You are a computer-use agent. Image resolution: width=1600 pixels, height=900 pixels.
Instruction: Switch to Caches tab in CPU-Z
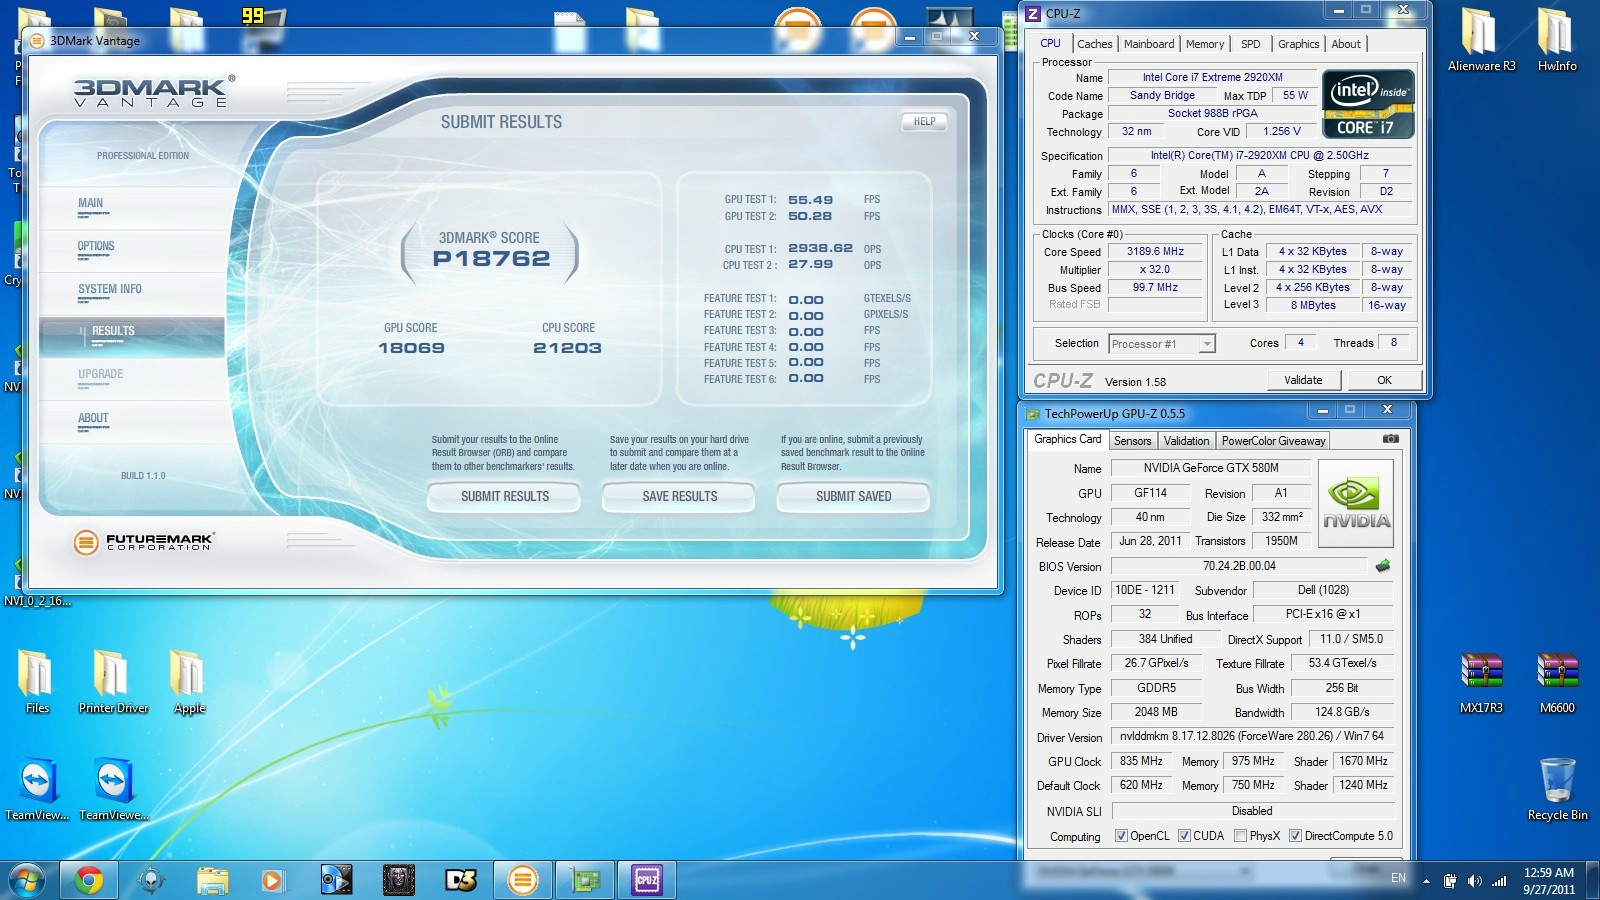pyautogui.click(x=1094, y=44)
